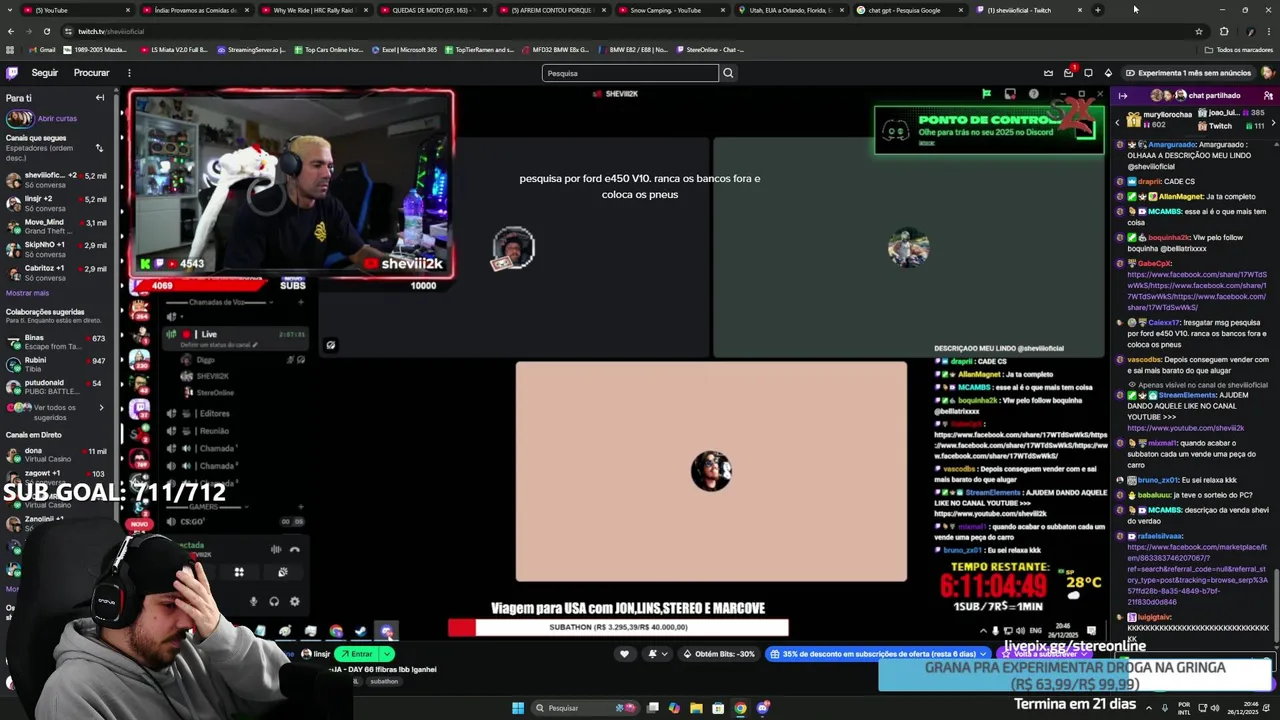Screen dimensions: 1280x720
Task: Open Excel Microsoft 365 bookmark
Action: click(x=404, y=49)
